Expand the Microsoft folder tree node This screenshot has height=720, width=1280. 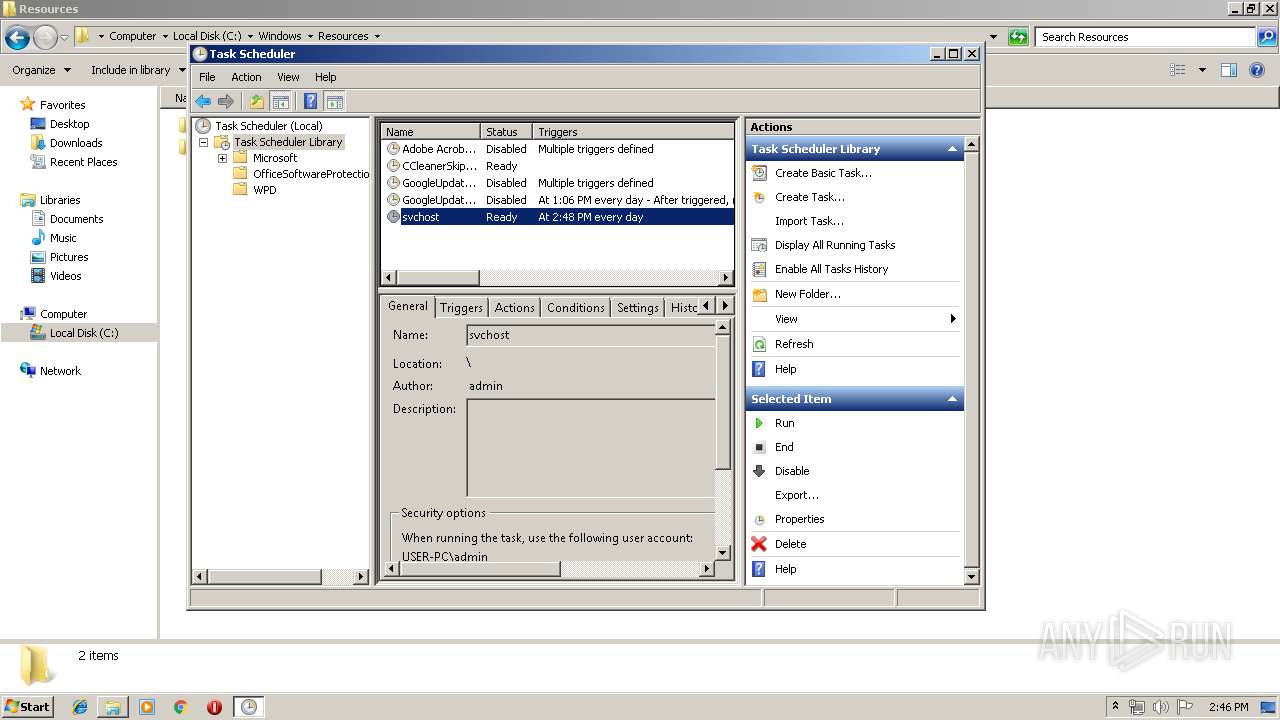click(222, 158)
